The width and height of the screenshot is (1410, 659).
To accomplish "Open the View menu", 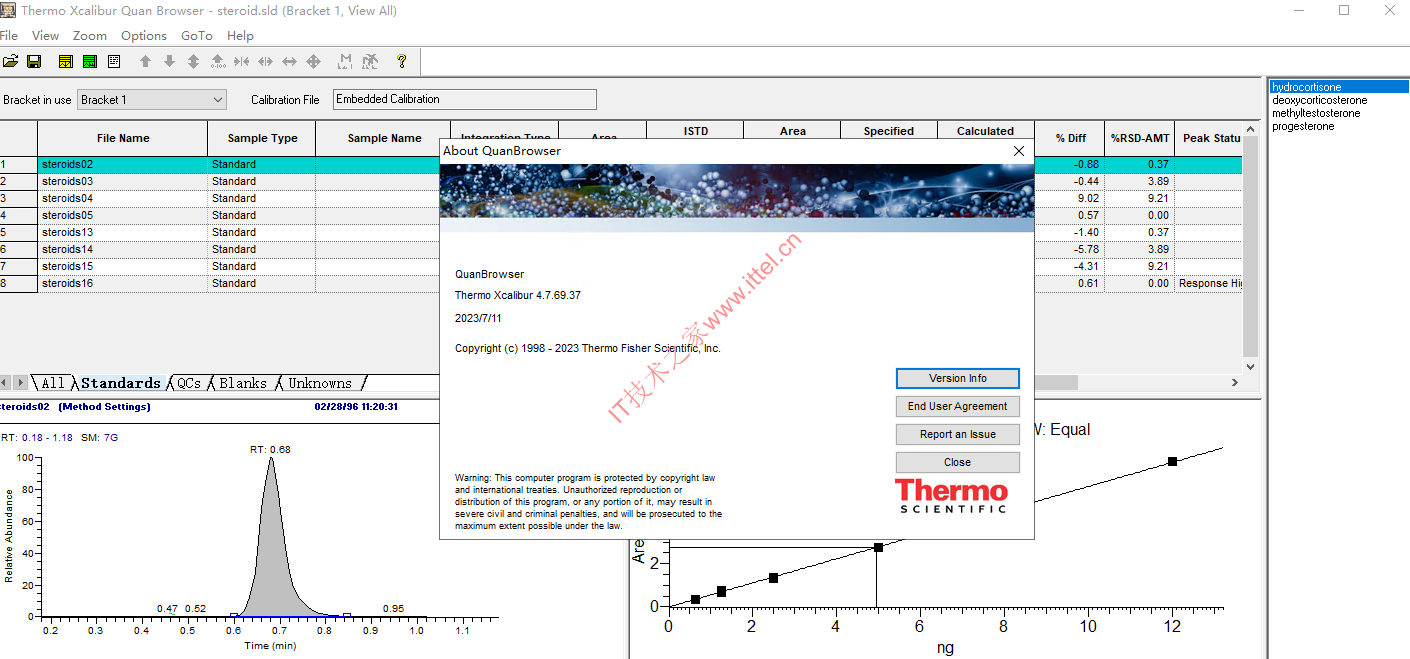I will [45, 36].
